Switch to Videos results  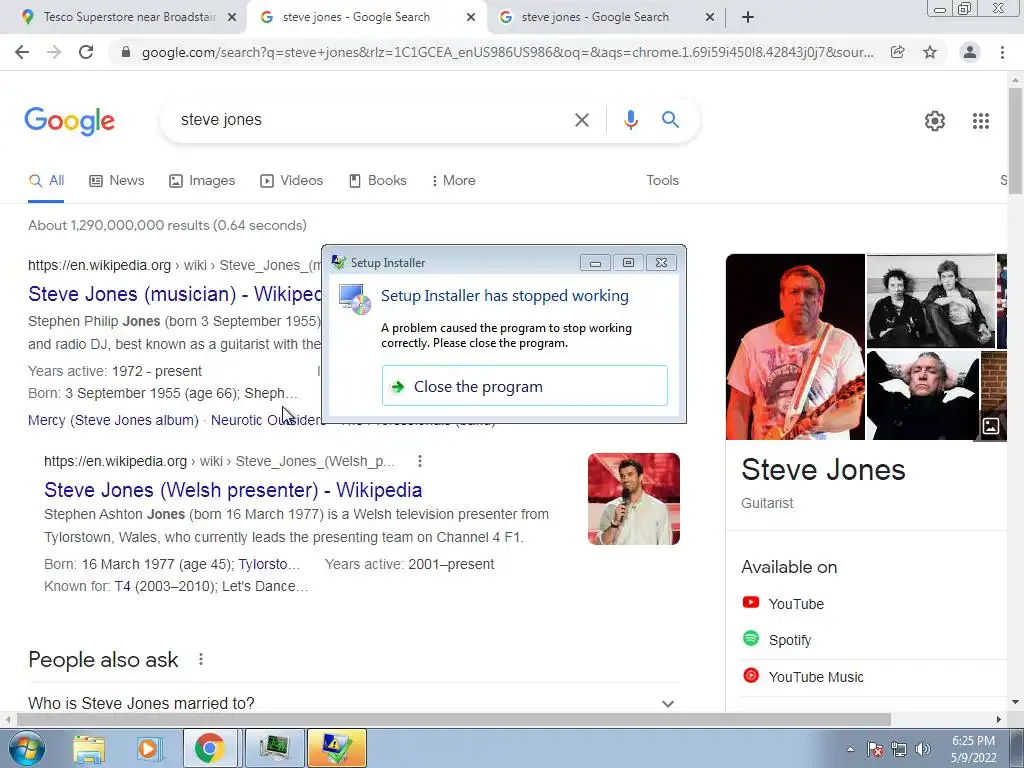click(x=291, y=181)
